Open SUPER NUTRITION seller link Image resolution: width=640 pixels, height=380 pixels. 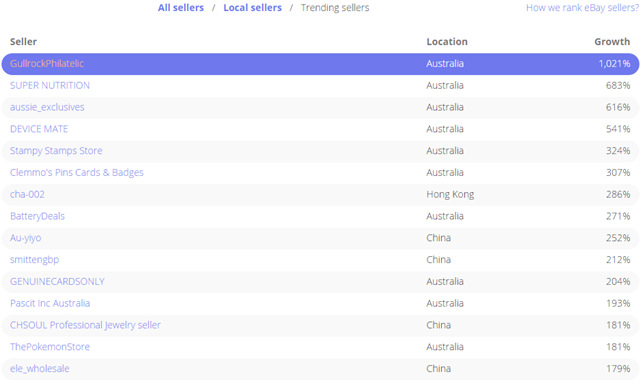[50, 85]
